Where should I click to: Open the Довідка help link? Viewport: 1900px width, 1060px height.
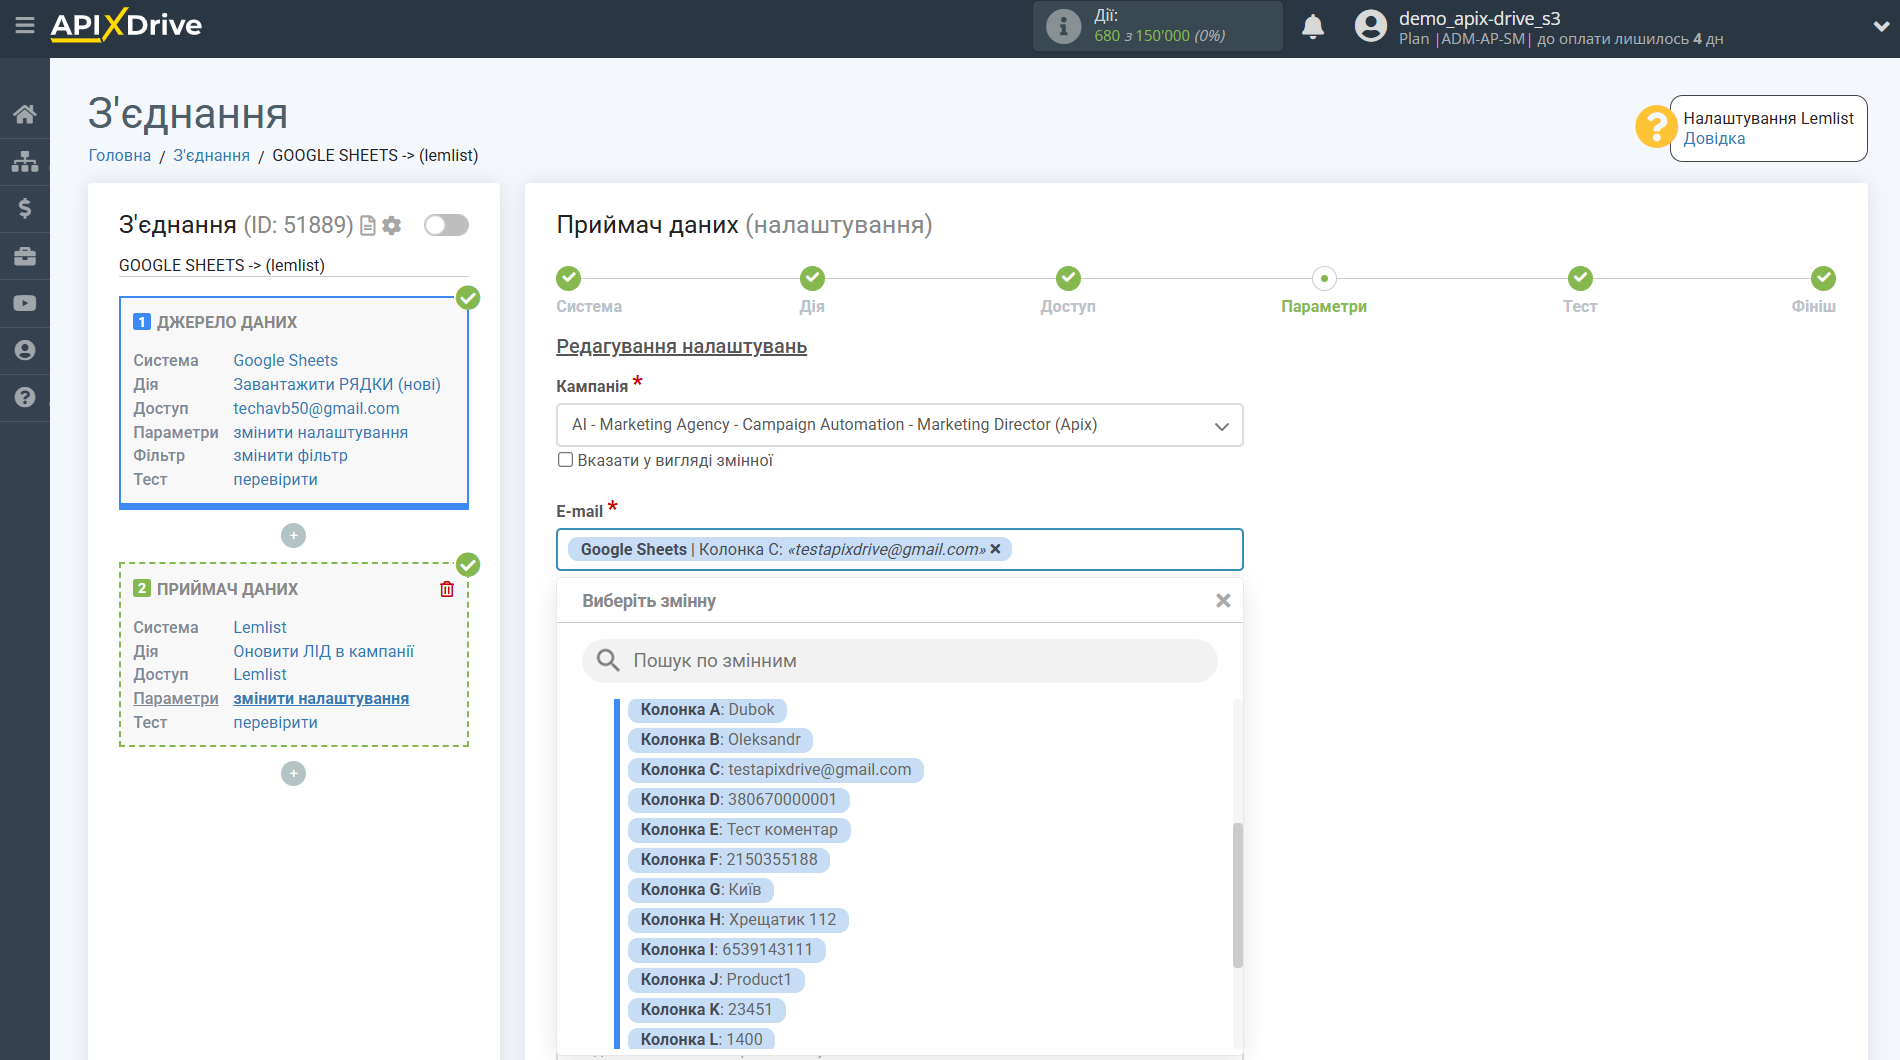coord(1714,139)
